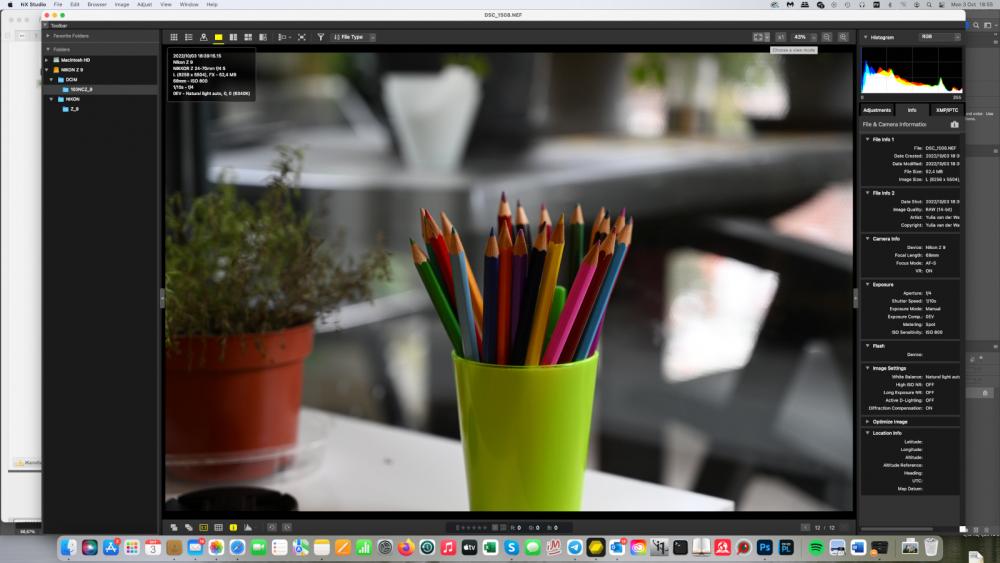This screenshot has width=1000, height=563.
Task: Click the fit-to-screen view mode button
Action: tap(758, 38)
